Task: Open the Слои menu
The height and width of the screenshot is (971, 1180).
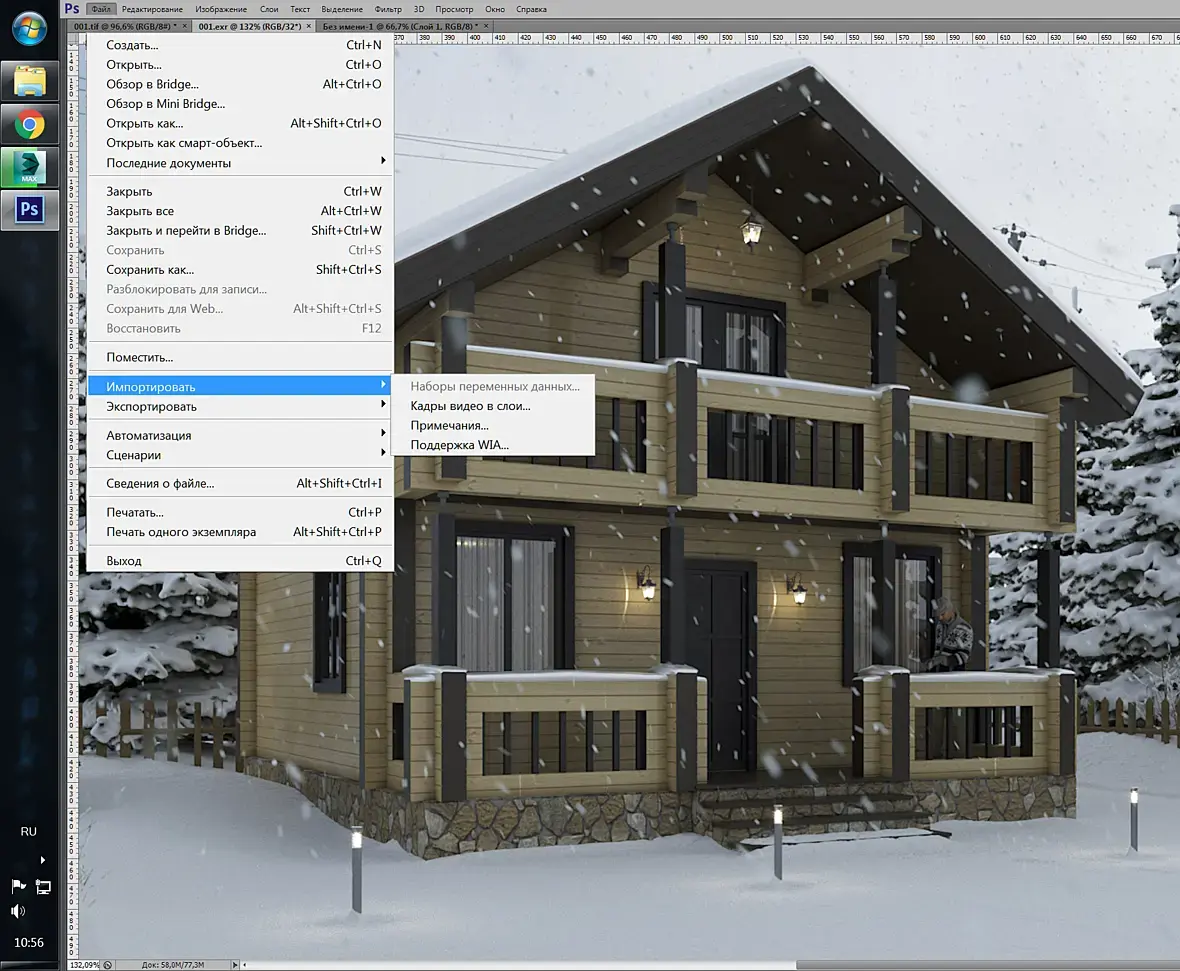Action: (x=269, y=9)
